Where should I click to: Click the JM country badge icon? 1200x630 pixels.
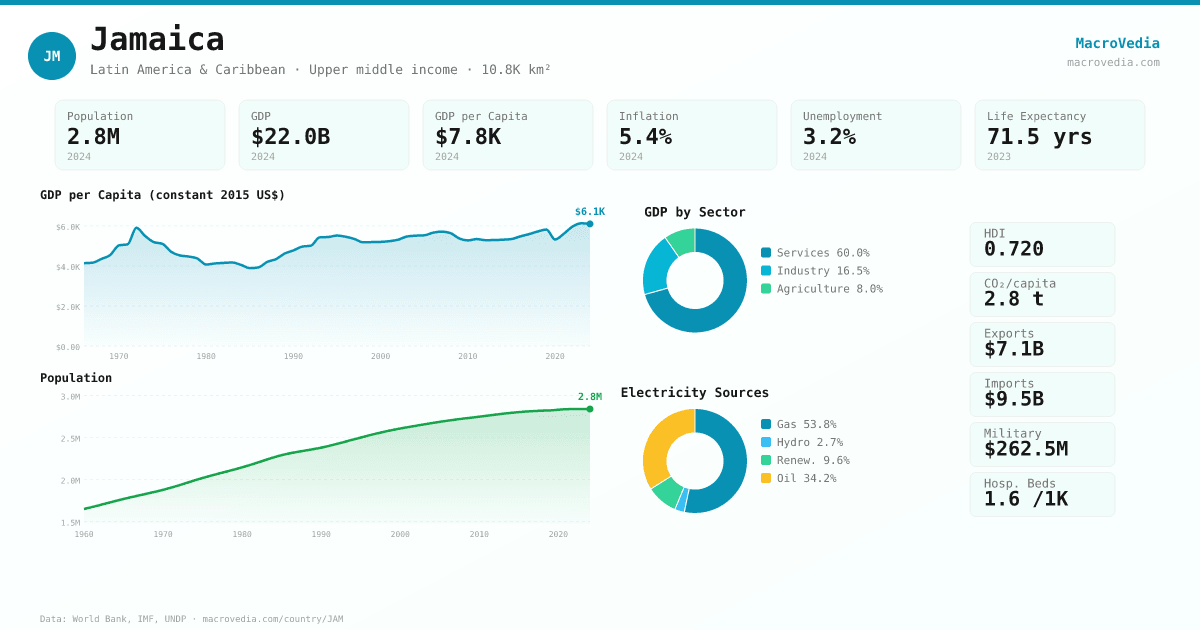click(52, 56)
